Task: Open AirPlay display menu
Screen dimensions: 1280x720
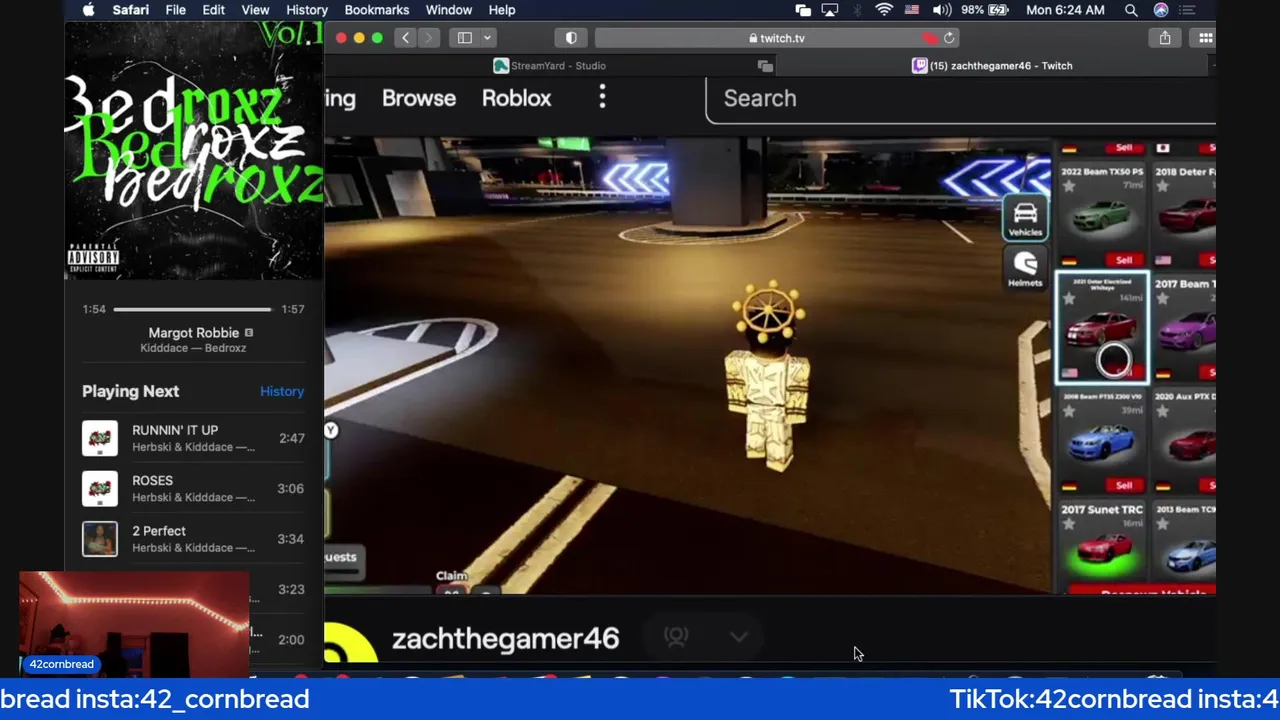Action: coord(830,10)
